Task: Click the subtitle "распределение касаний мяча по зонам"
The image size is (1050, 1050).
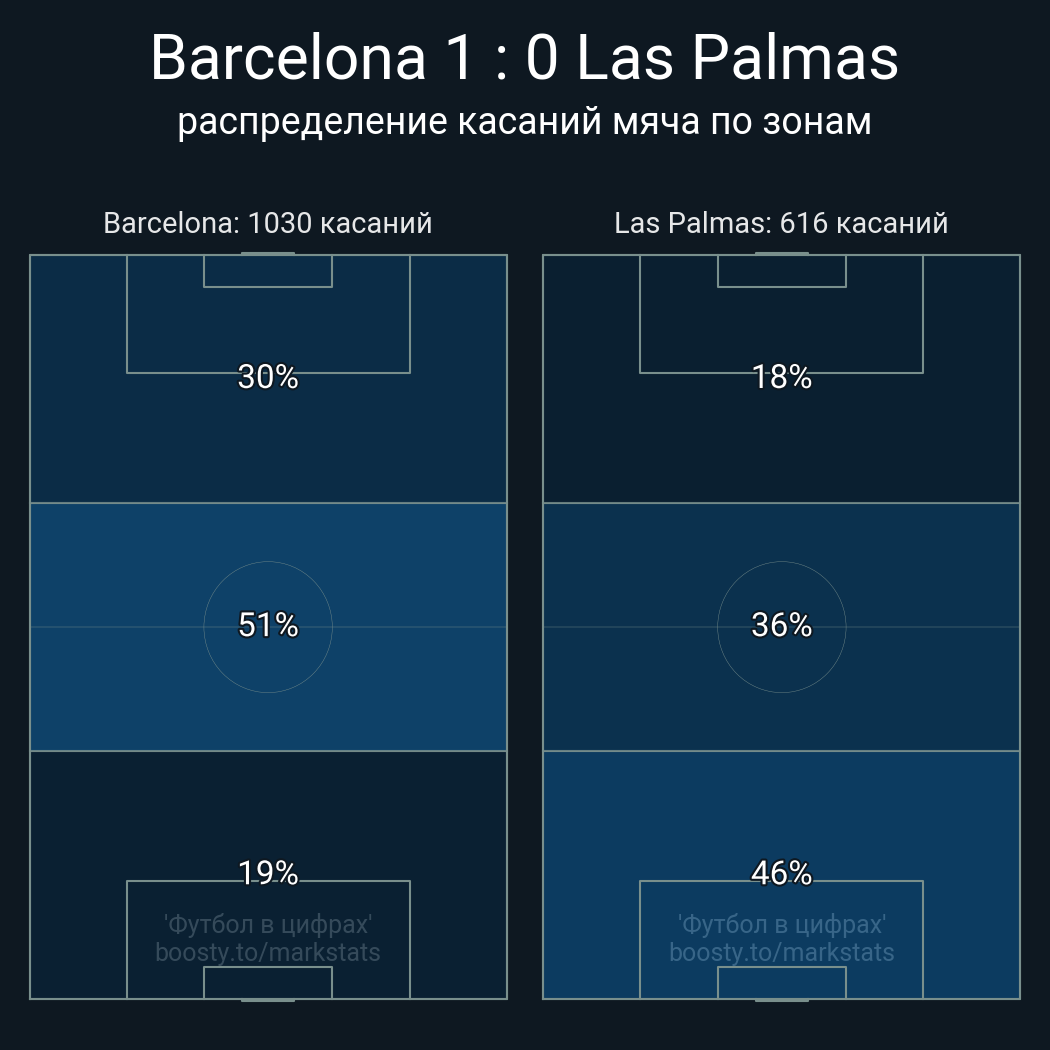Action: [524, 122]
